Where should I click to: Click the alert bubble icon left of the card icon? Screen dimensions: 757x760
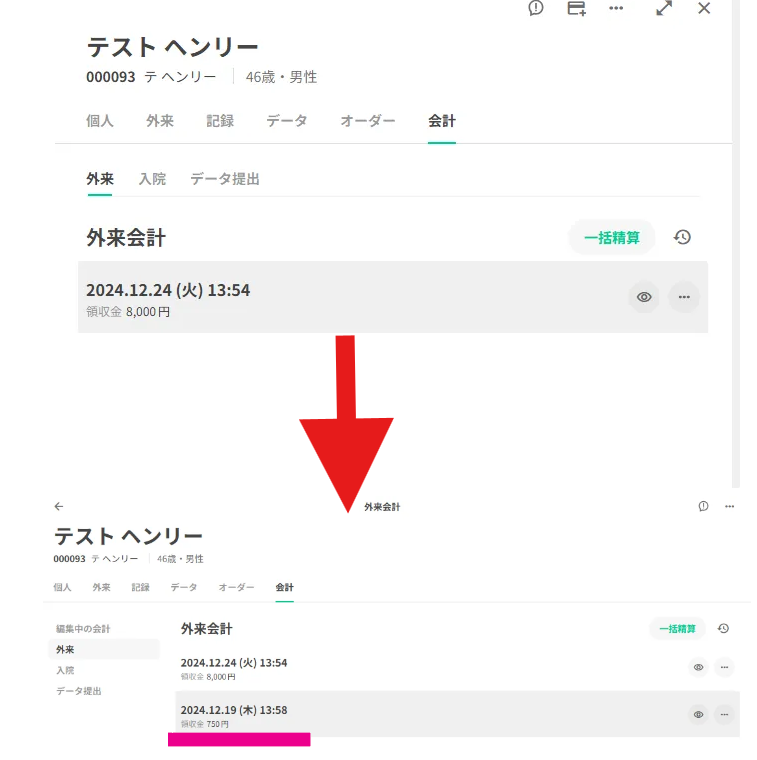(x=536, y=8)
